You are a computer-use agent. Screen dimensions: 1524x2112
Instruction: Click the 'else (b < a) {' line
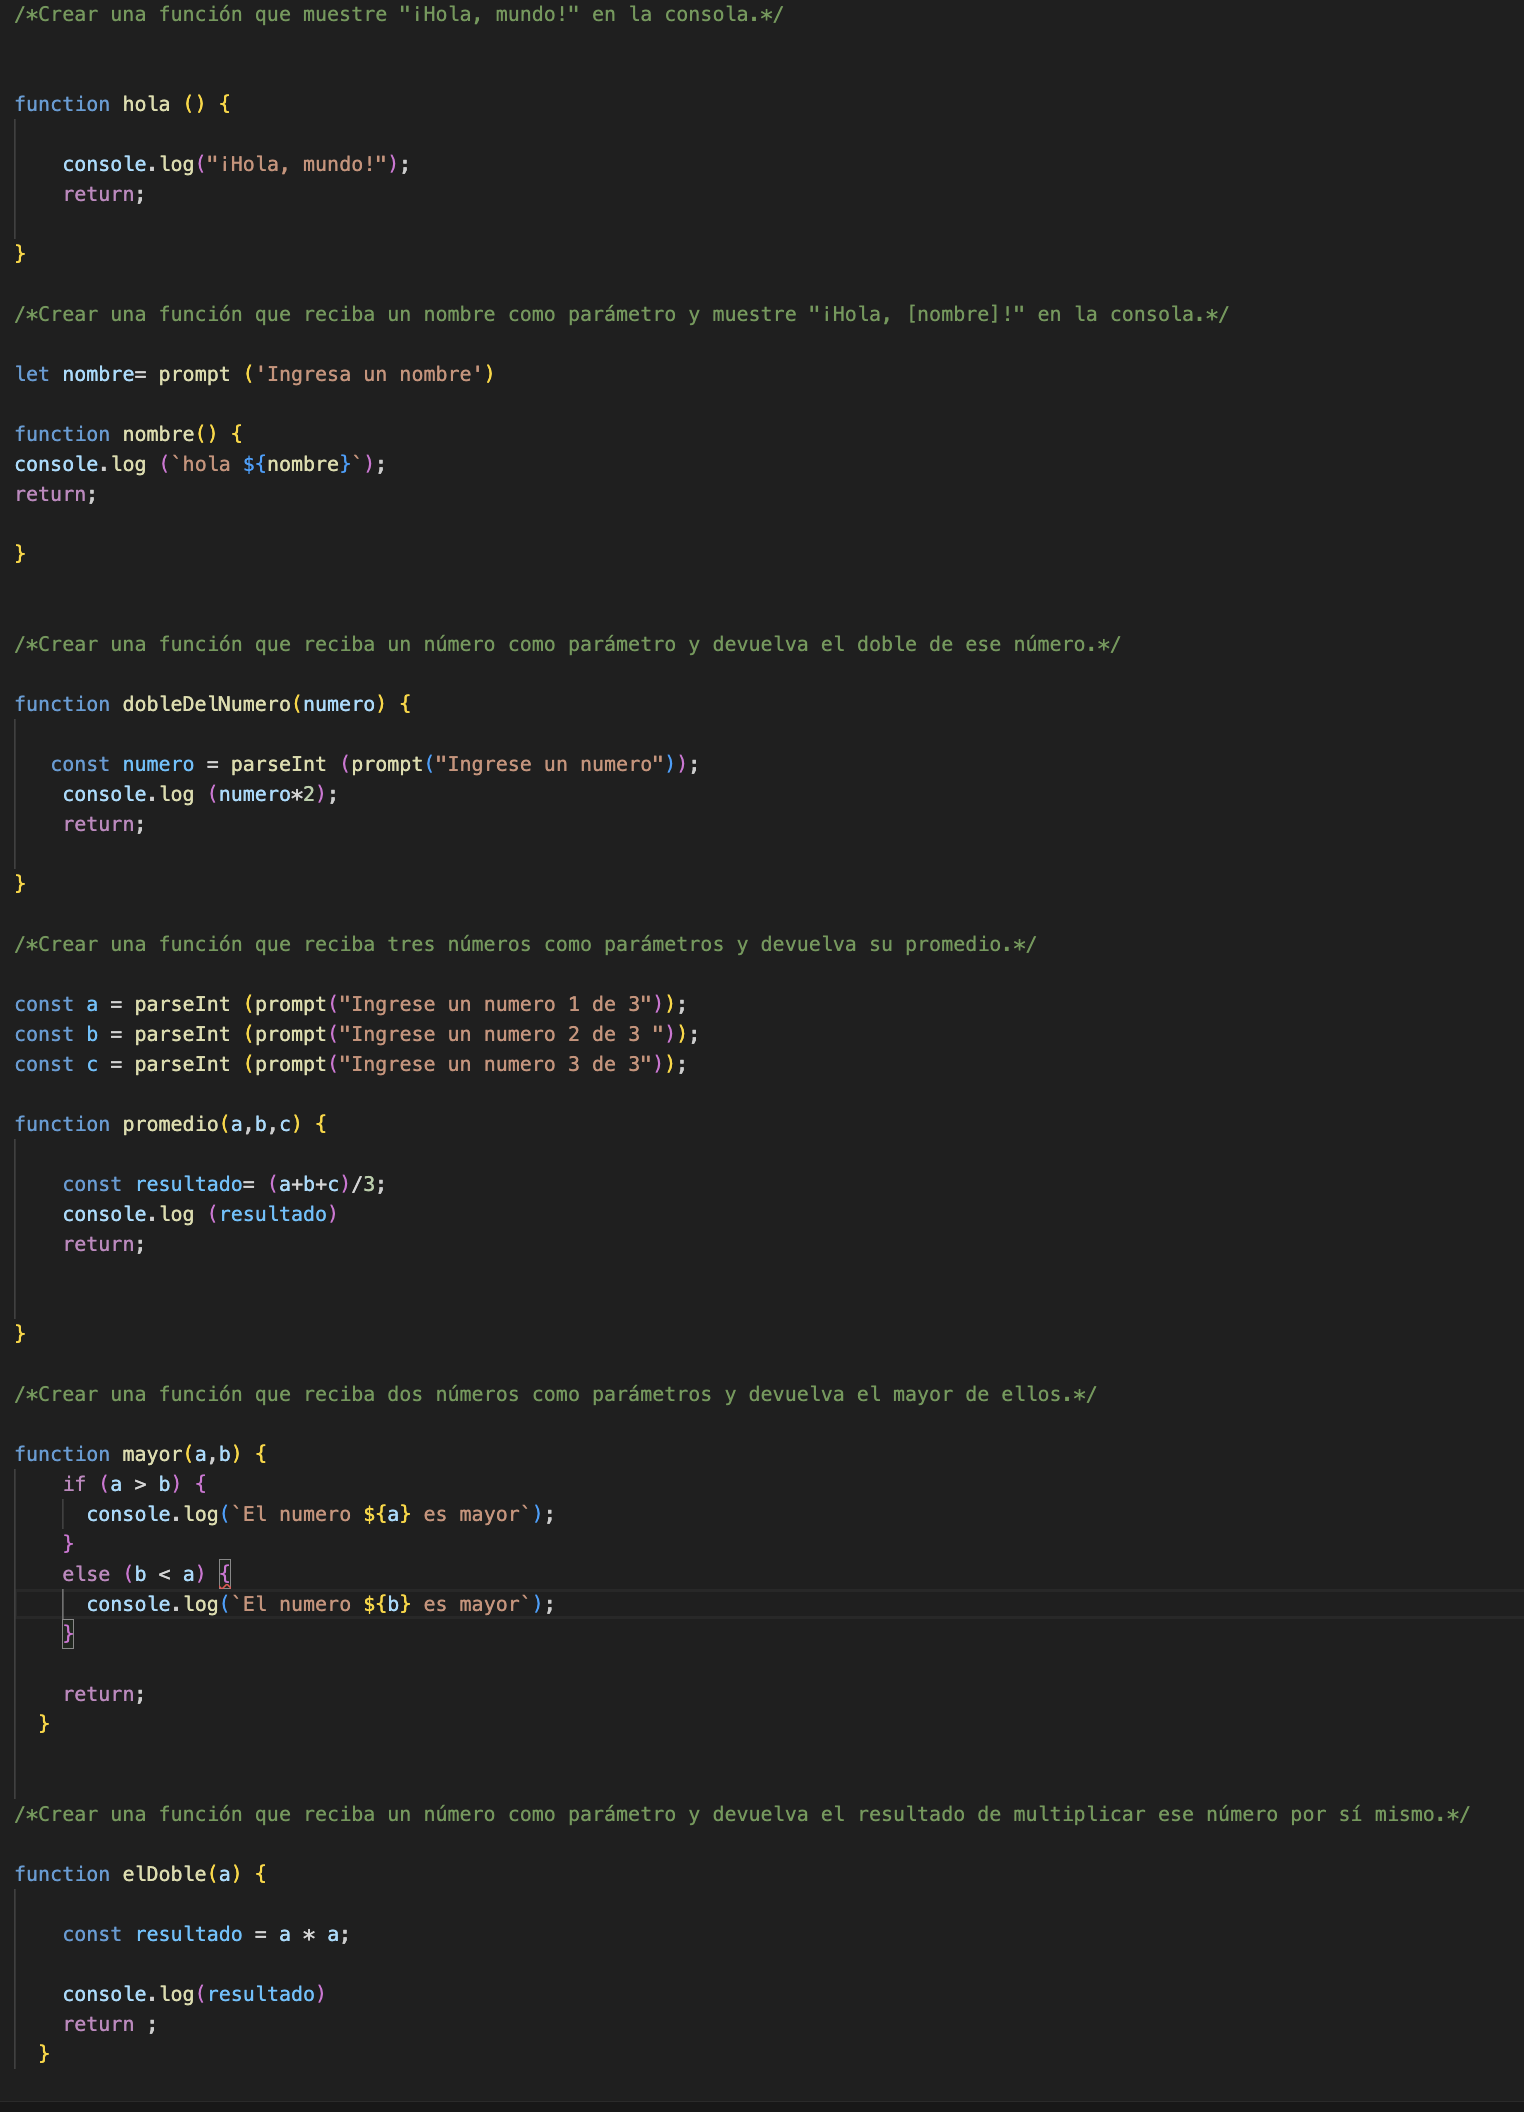tap(146, 1574)
